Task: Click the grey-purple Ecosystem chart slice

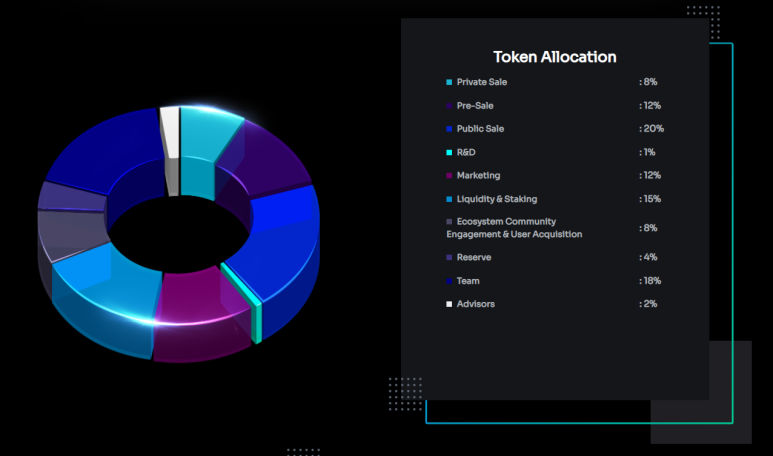Action: click(x=69, y=232)
